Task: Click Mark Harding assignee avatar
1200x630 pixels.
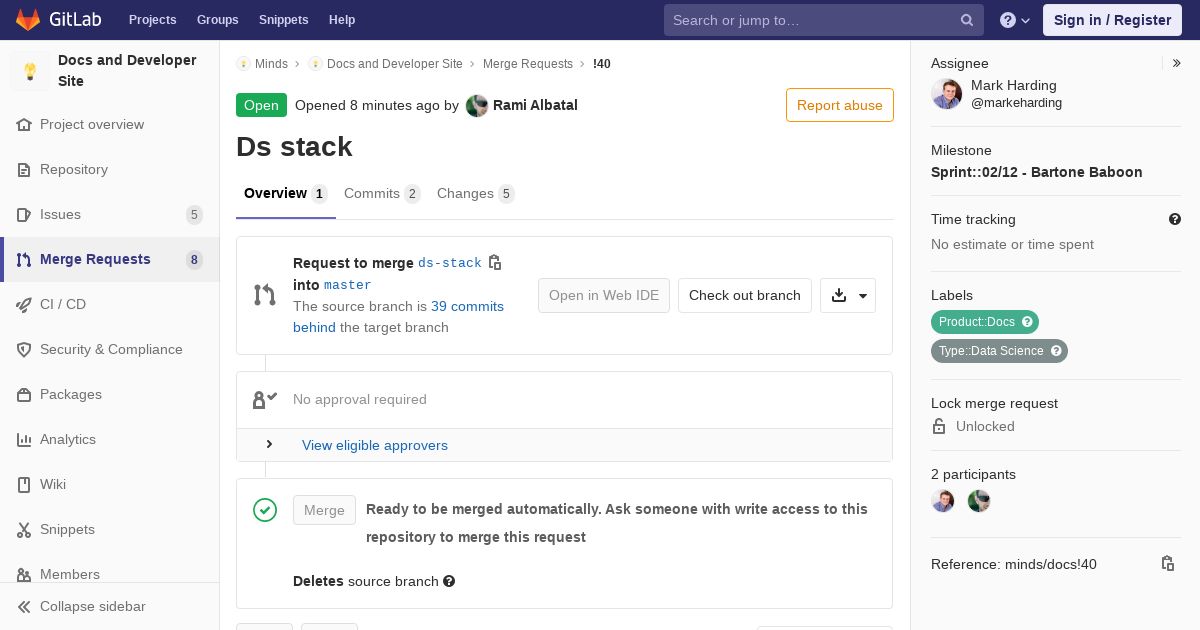Action: [947, 94]
